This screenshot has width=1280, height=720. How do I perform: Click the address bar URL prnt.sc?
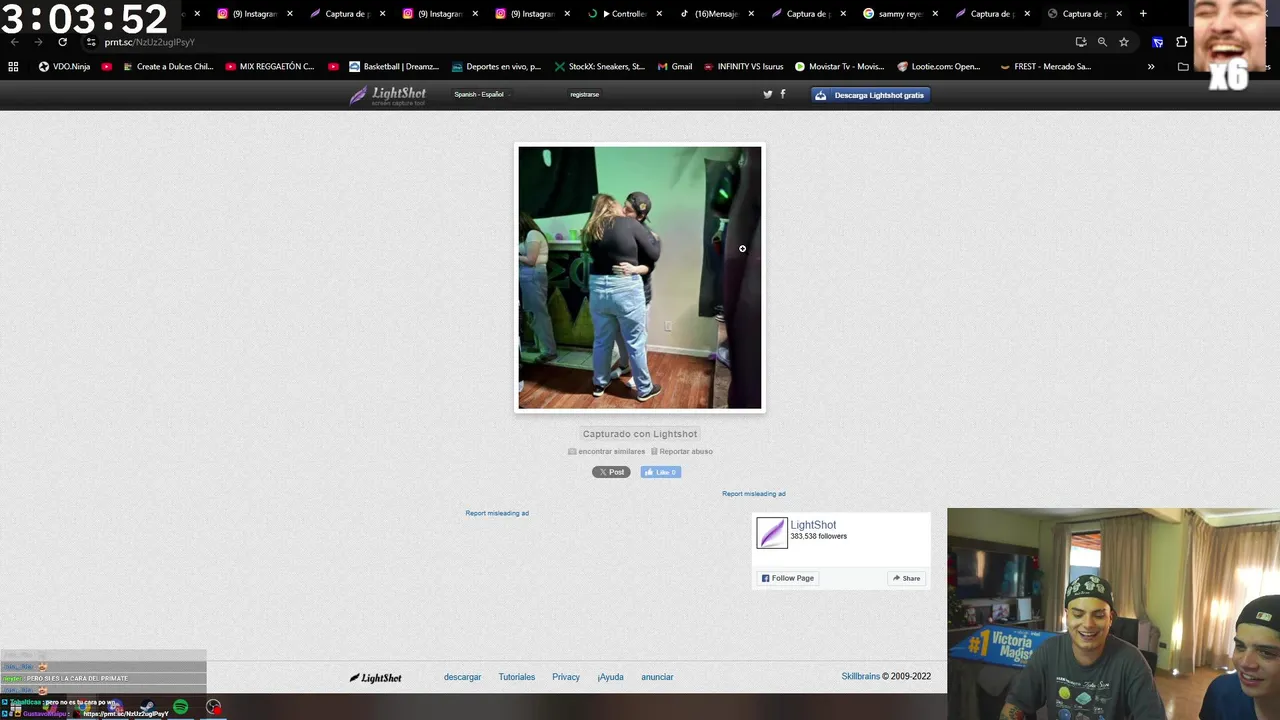[x=149, y=42]
